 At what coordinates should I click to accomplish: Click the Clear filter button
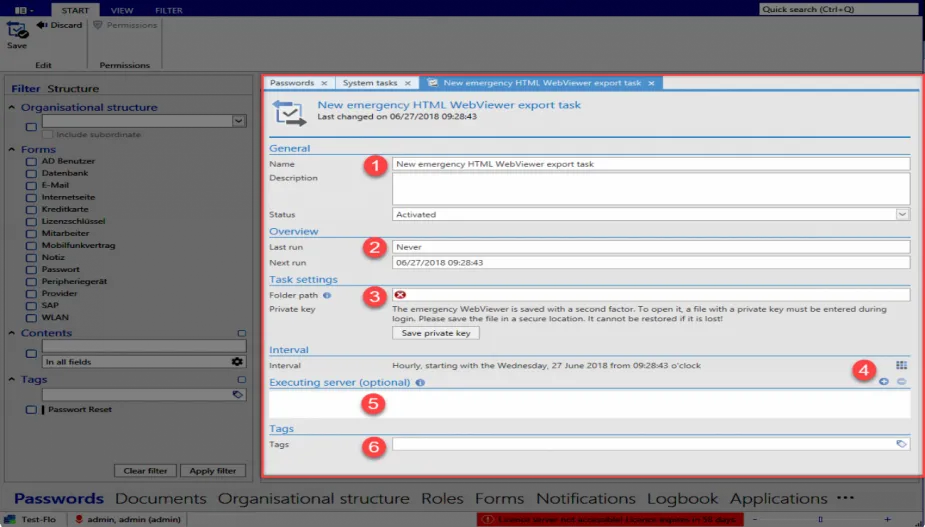click(x=146, y=470)
